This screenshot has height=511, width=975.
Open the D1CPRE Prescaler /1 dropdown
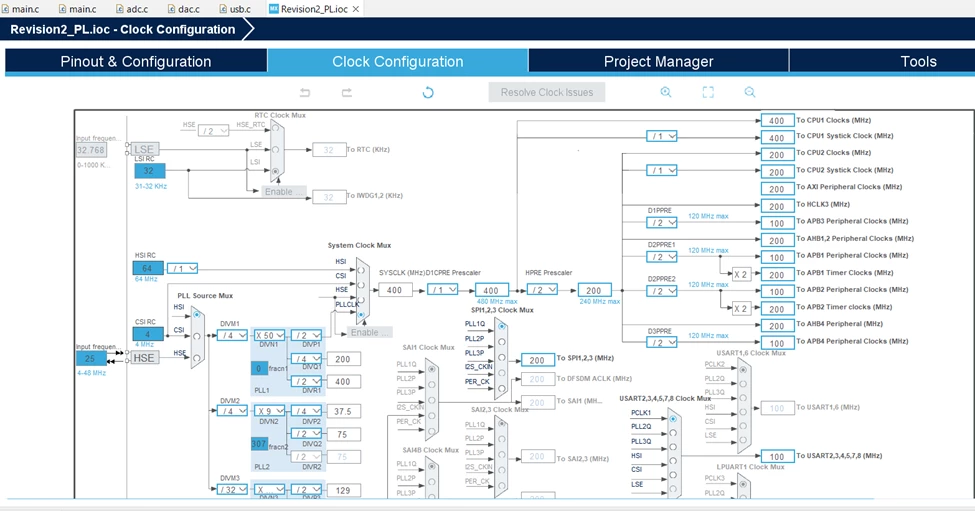click(x=442, y=290)
